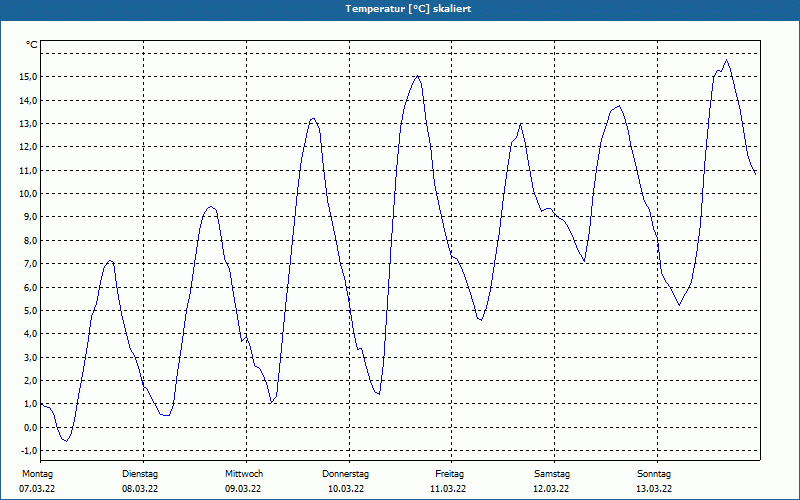This screenshot has width=800, height=500.
Task: Select the Freitag day label
Action: [x=449, y=474]
